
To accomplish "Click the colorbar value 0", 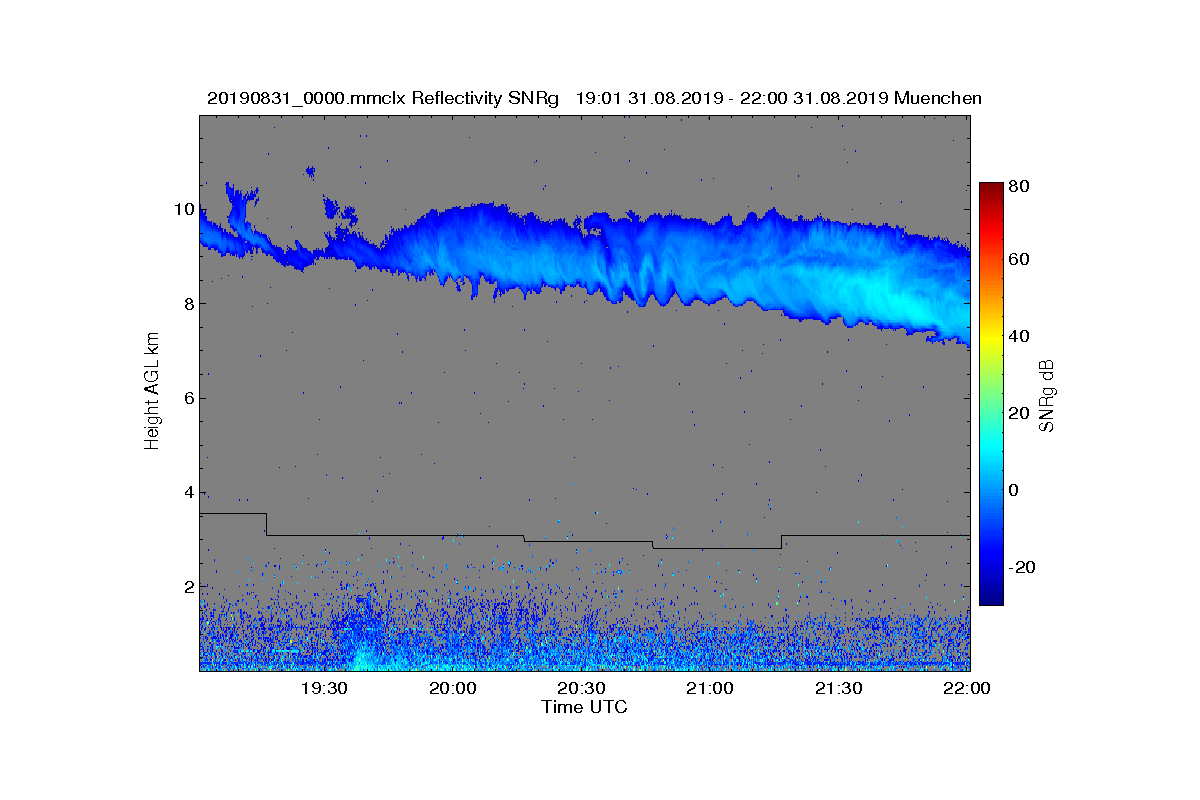I will tap(1014, 491).
